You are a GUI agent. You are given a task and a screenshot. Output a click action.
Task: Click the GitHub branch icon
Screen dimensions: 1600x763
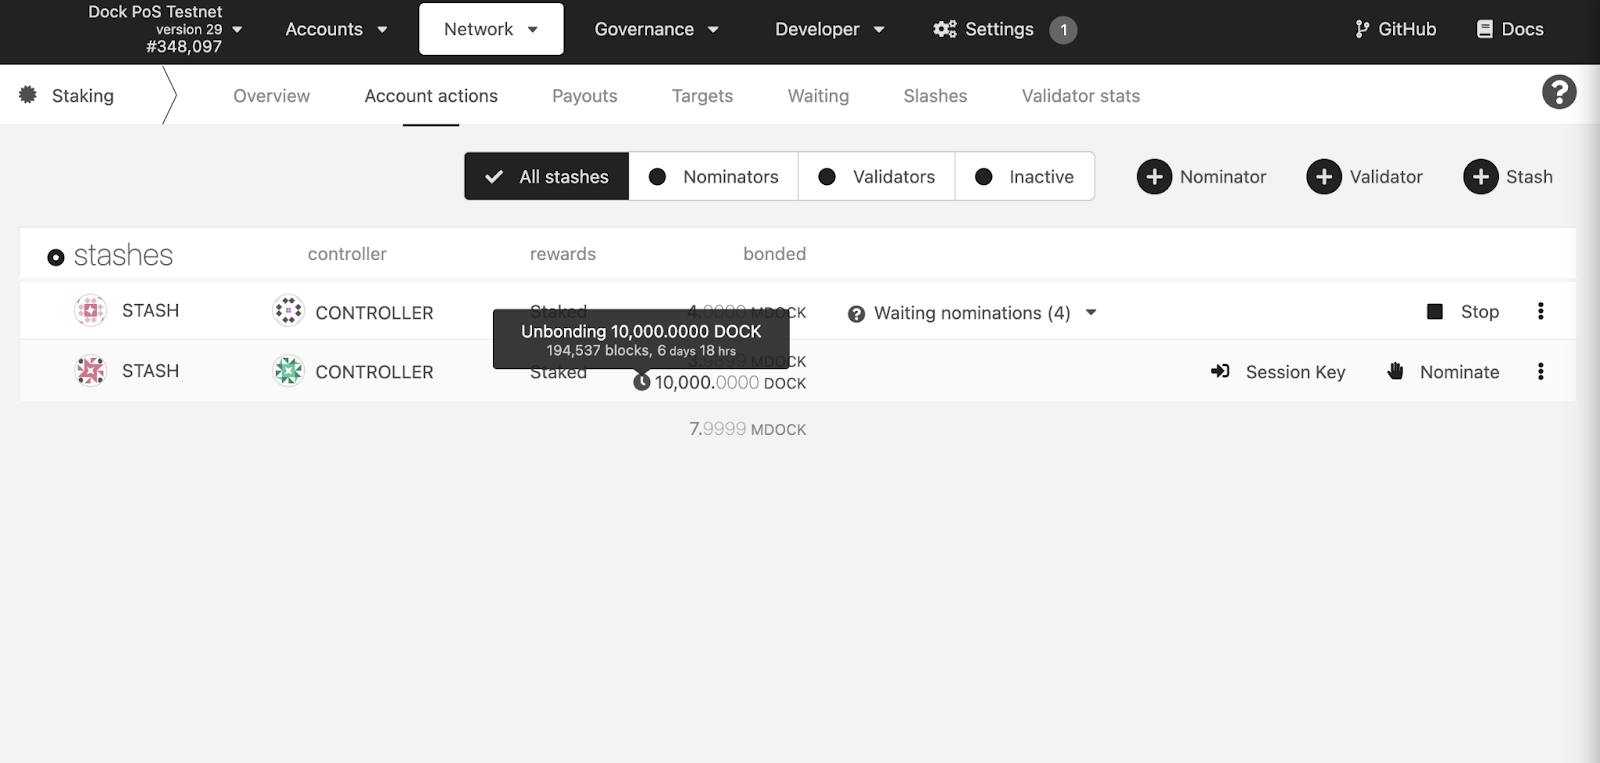(1362, 29)
